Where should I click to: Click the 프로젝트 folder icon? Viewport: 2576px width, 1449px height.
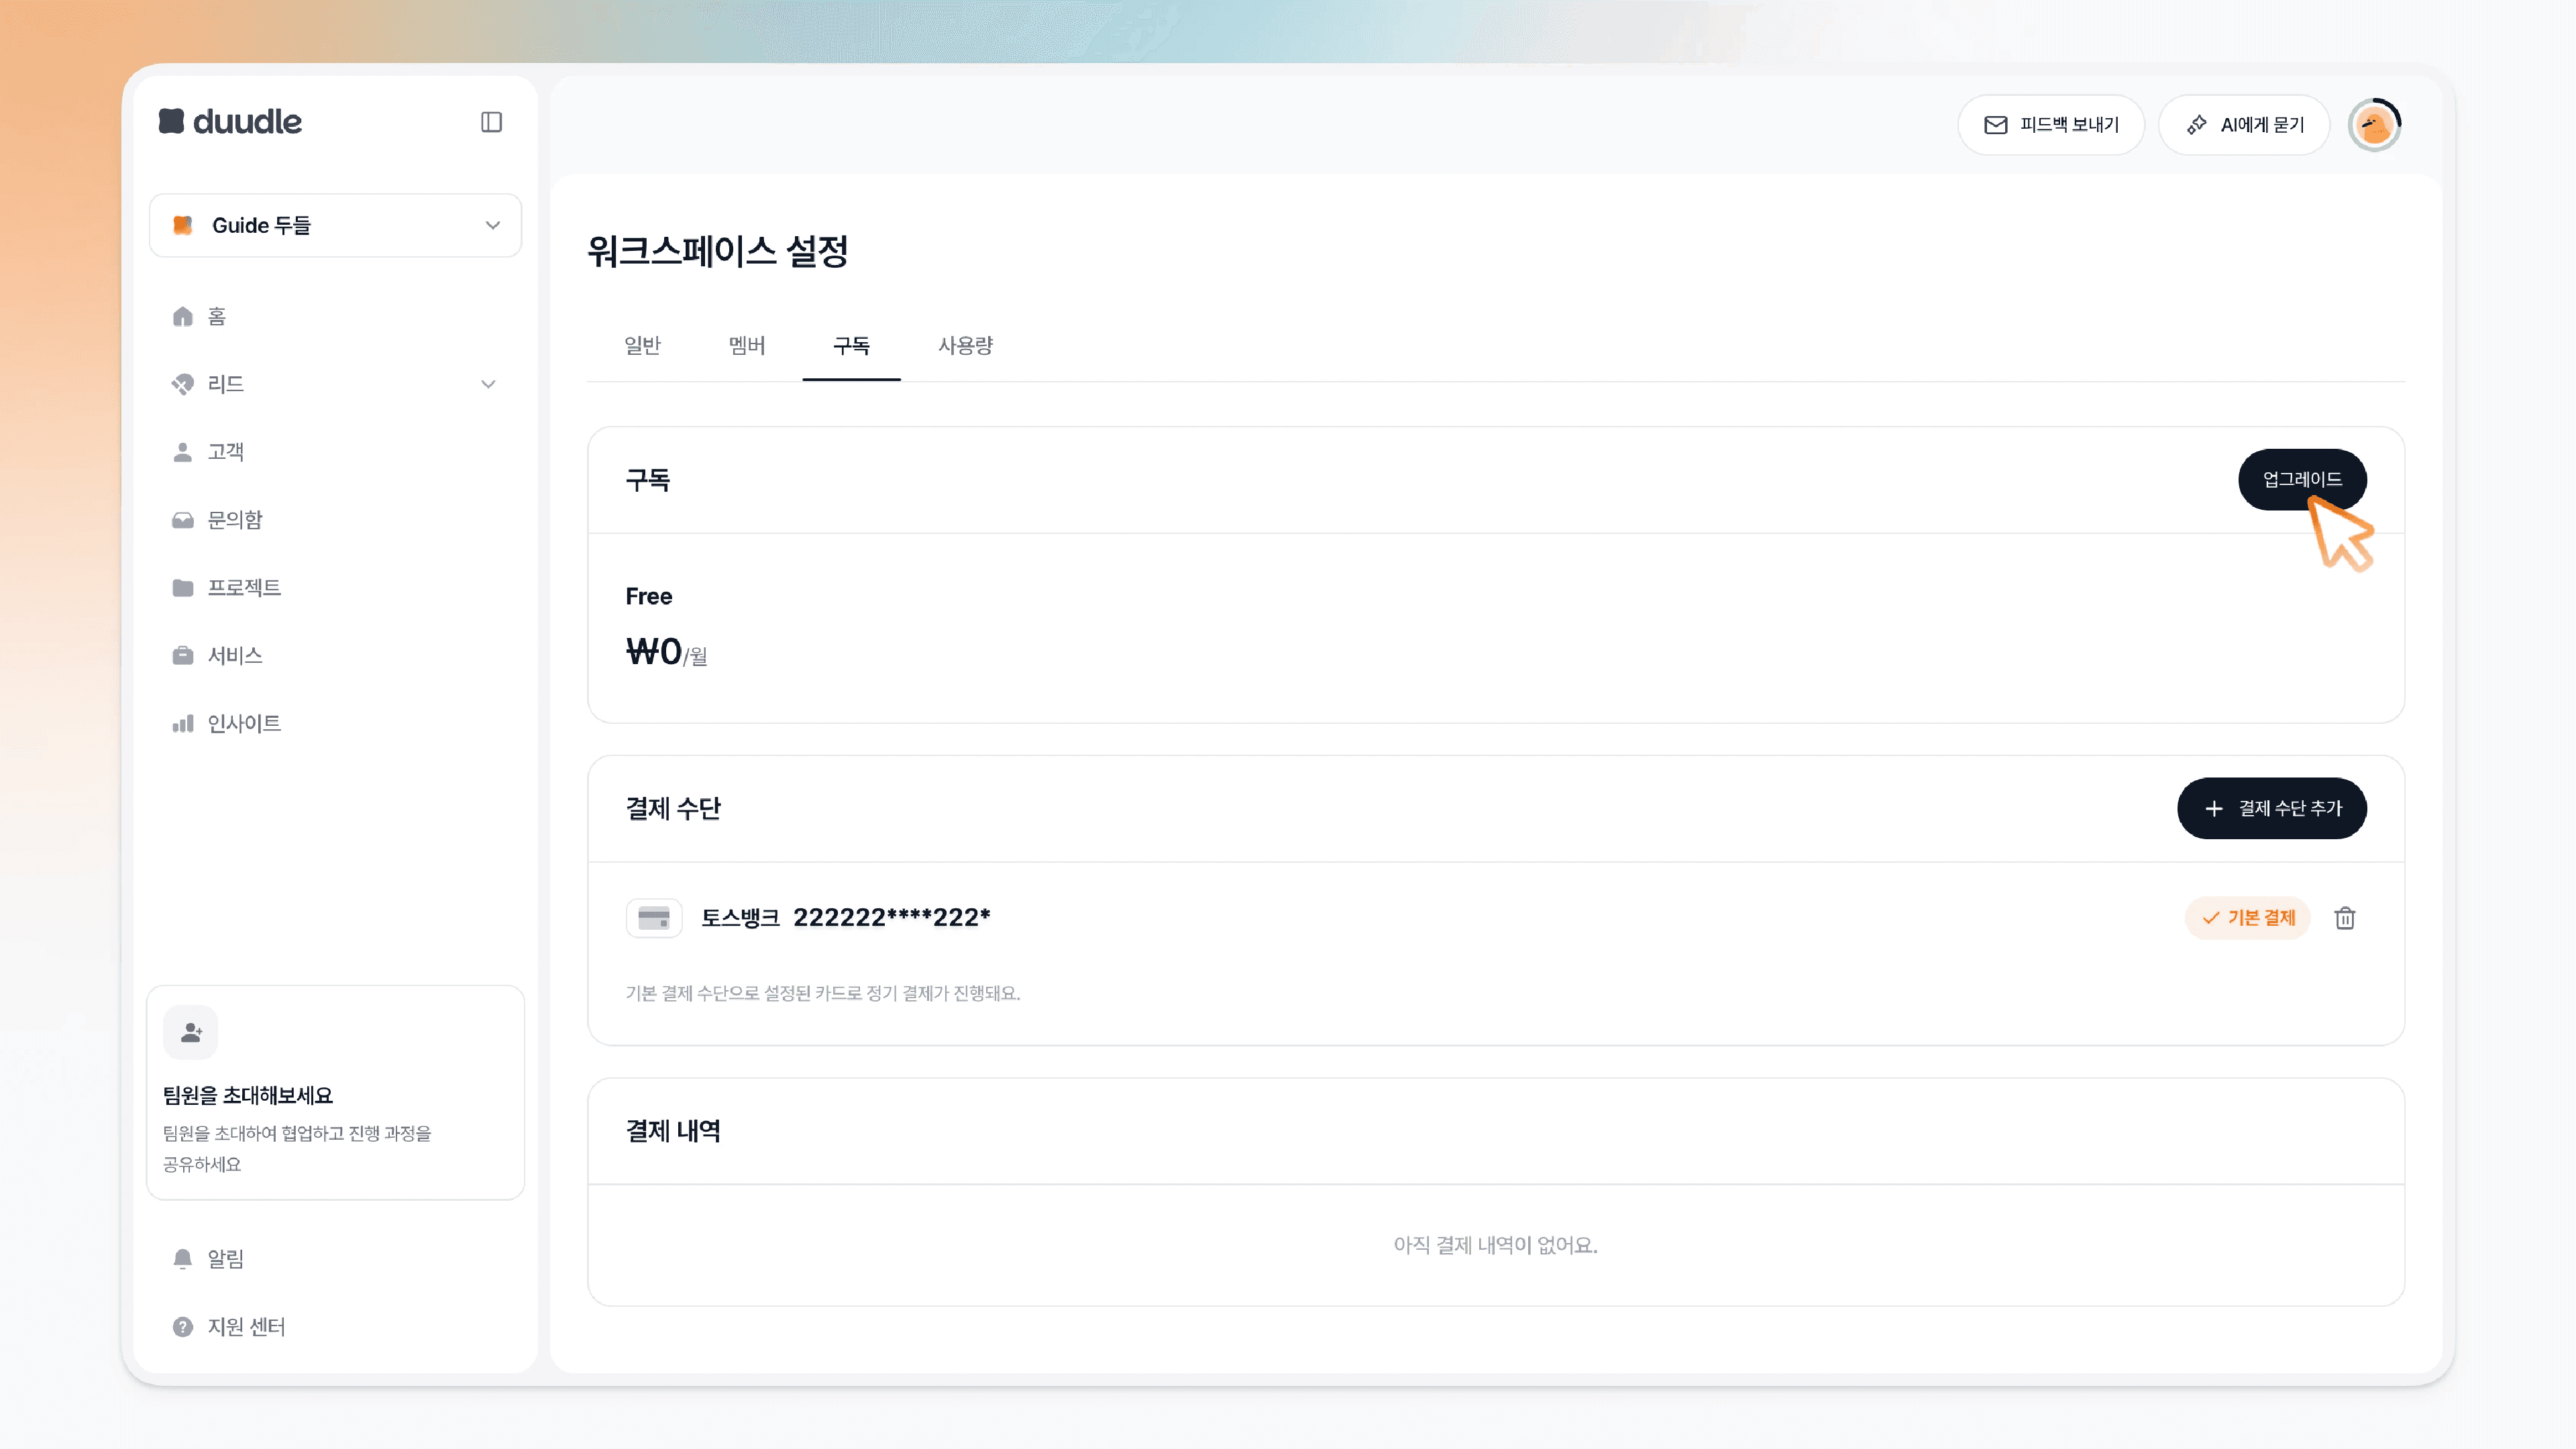(182, 588)
